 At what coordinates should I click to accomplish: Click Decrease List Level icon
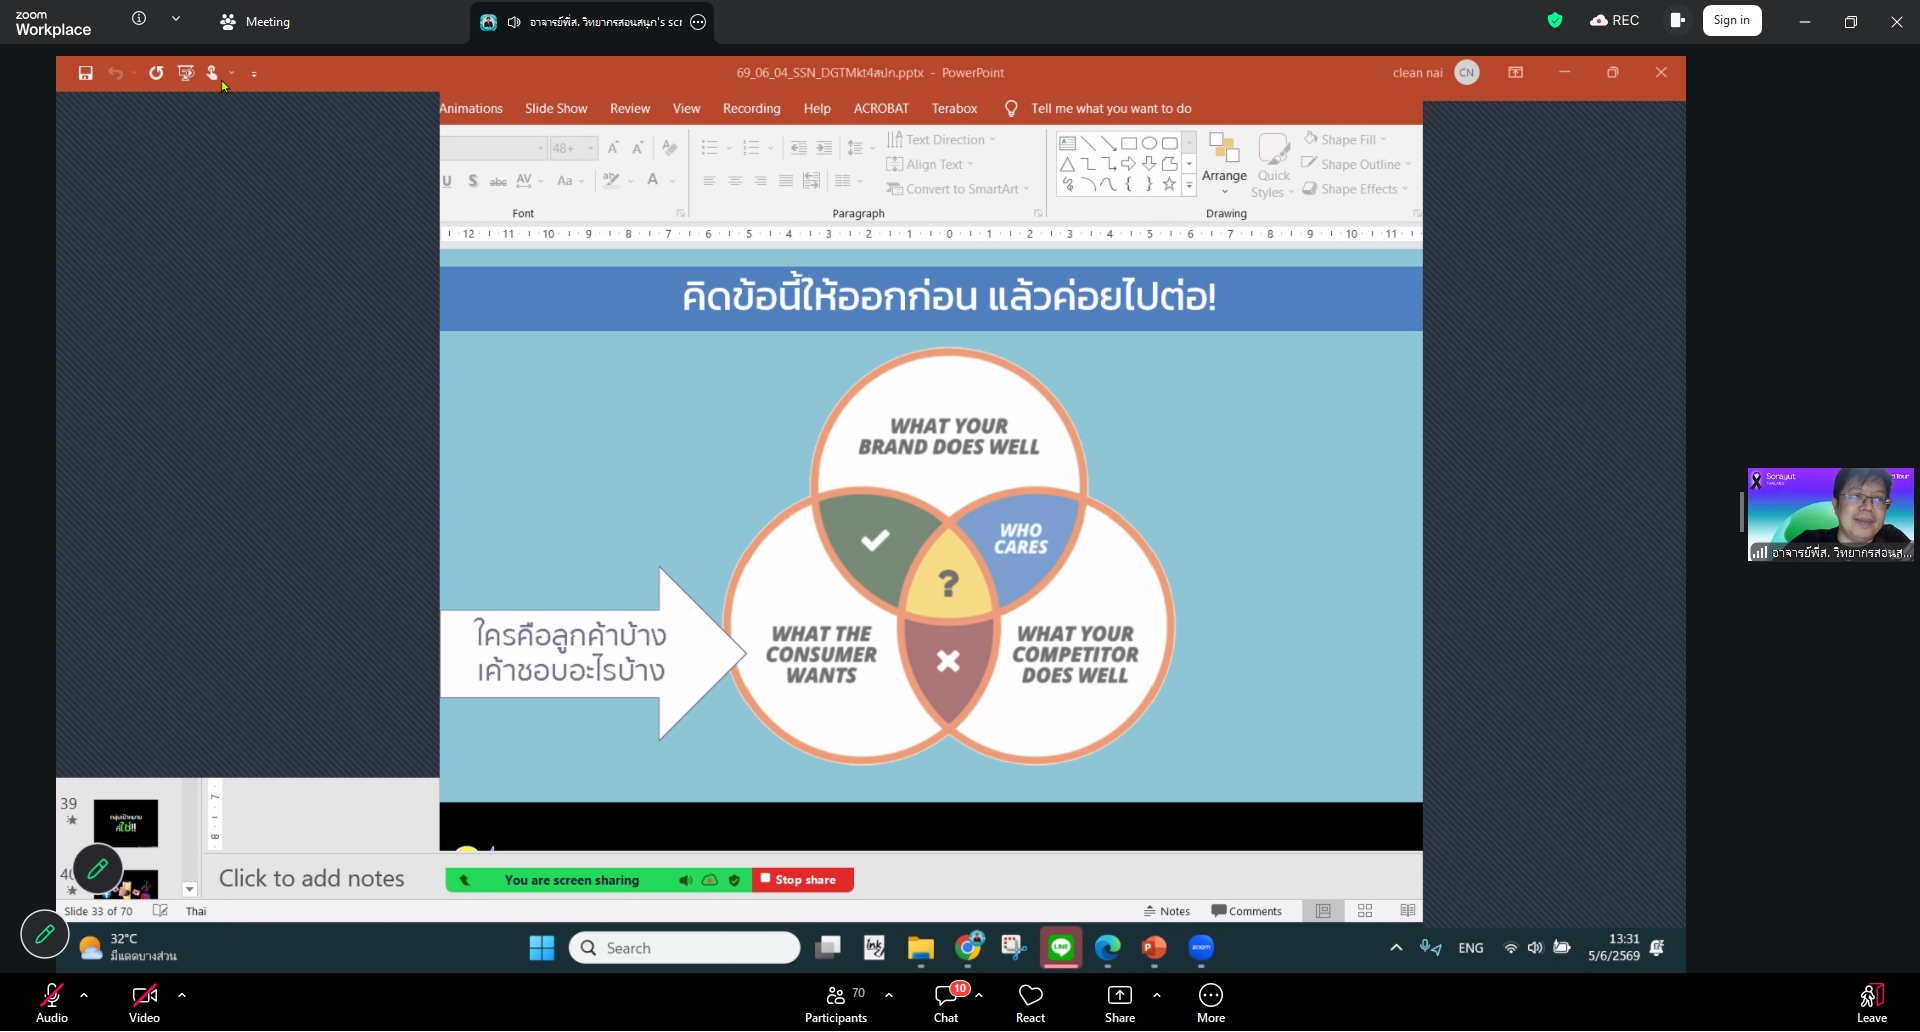point(798,148)
